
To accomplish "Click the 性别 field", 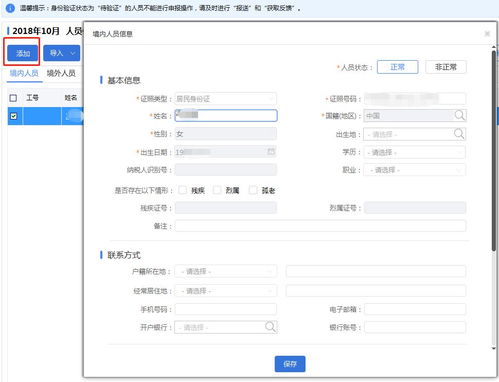I will (x=226, y=134).
